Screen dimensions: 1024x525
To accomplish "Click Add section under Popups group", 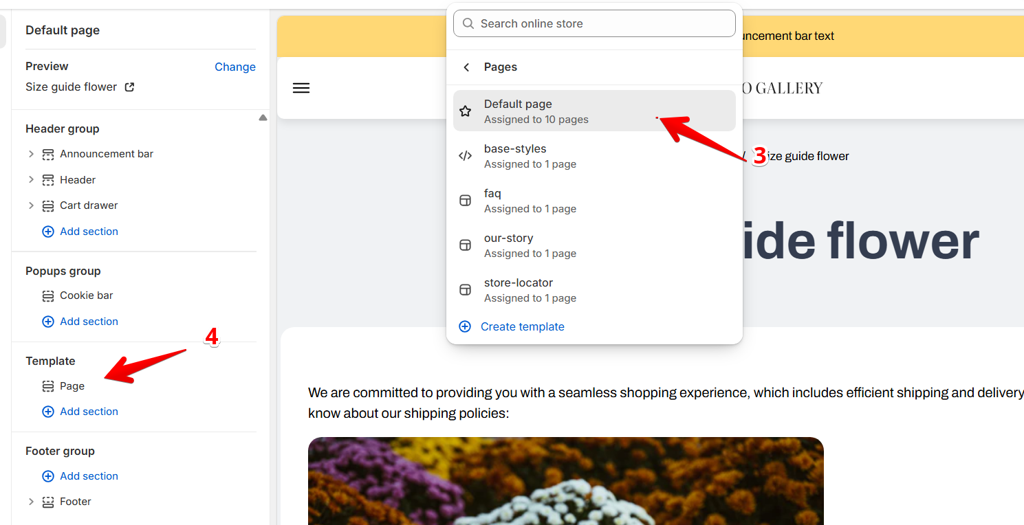I will [89, 321].
